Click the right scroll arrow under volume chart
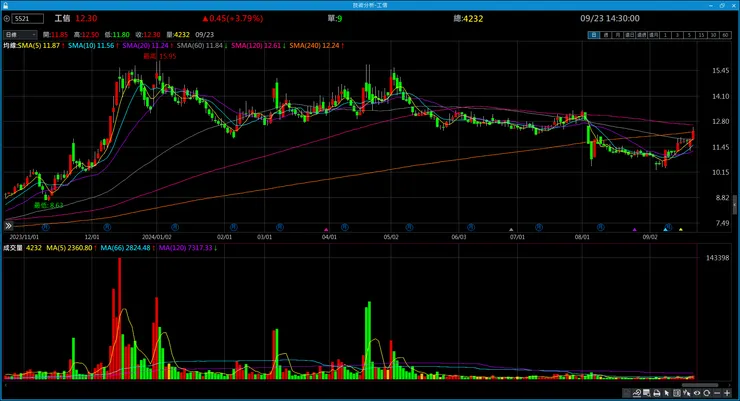This screenshot has height=401, width=740. coord(728,385)
